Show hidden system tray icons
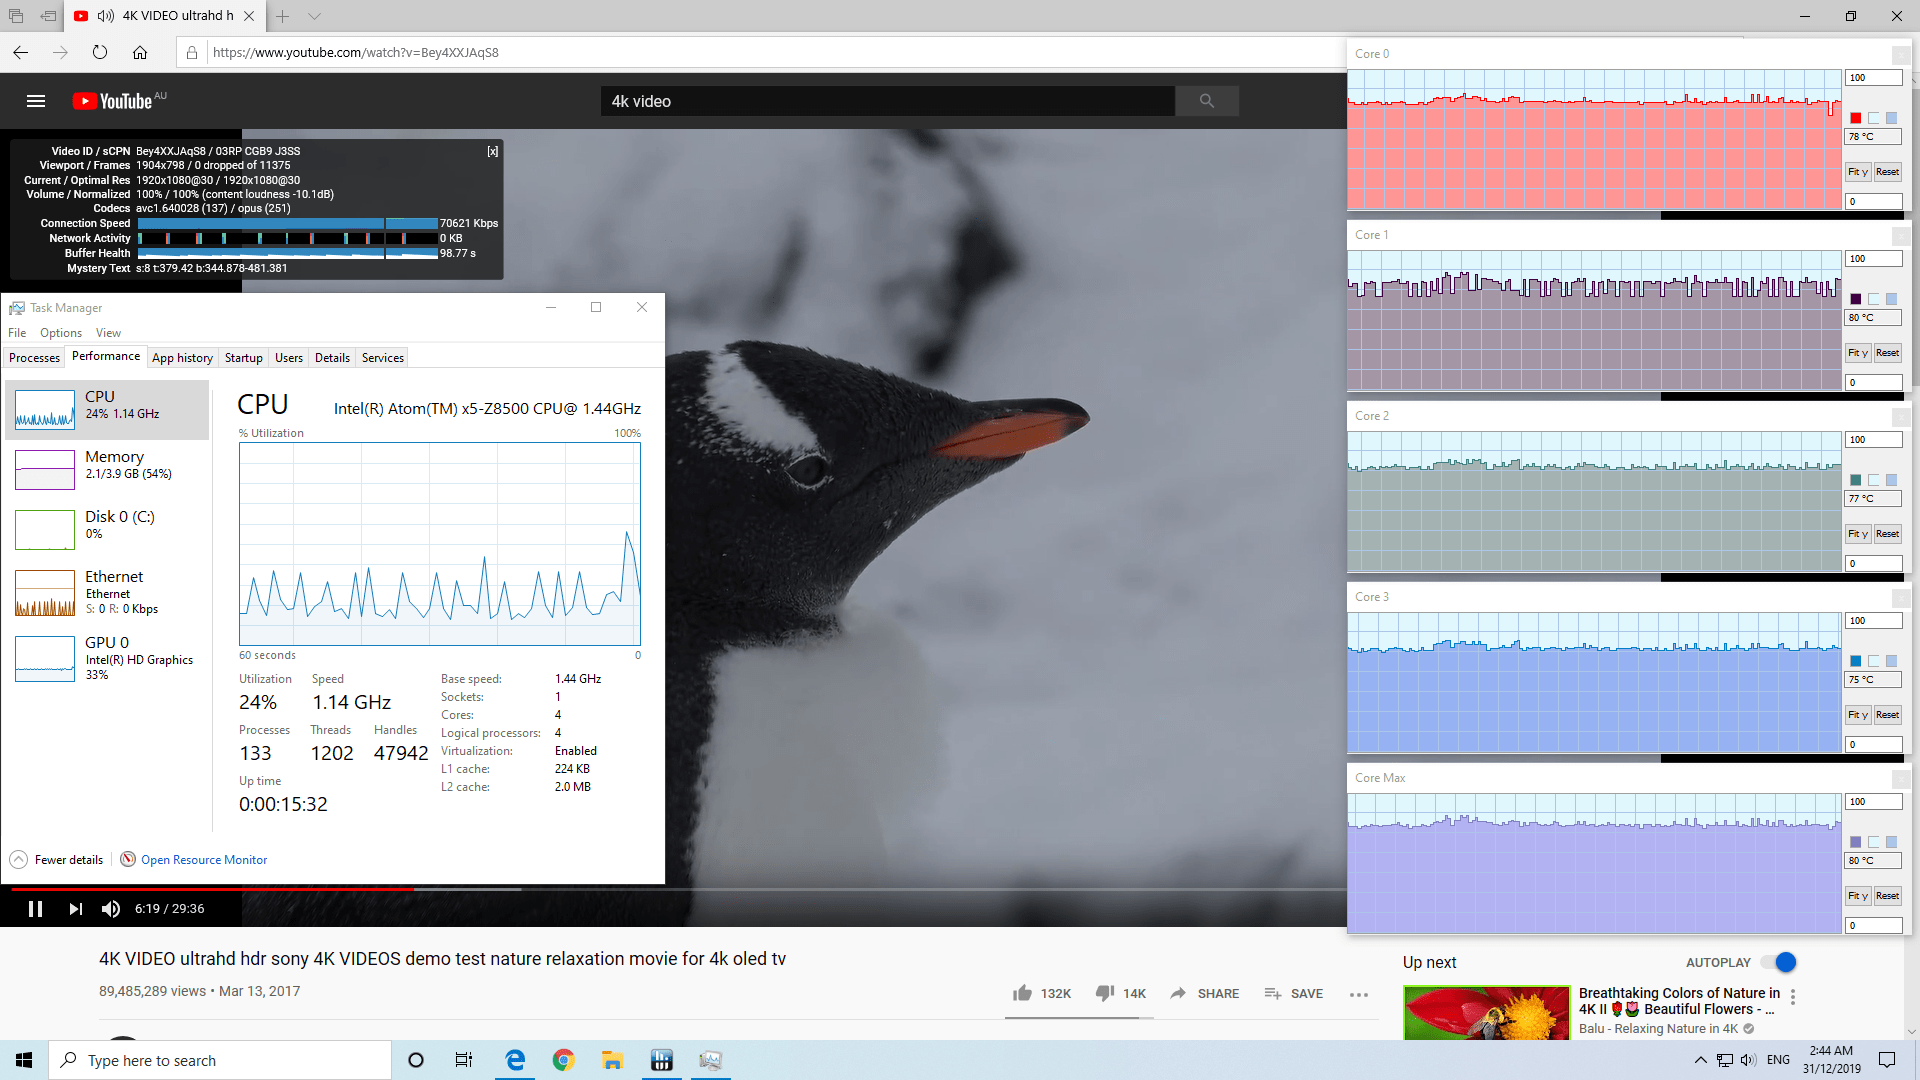This screenshot has height=1080, width=1920. 1700,1060
